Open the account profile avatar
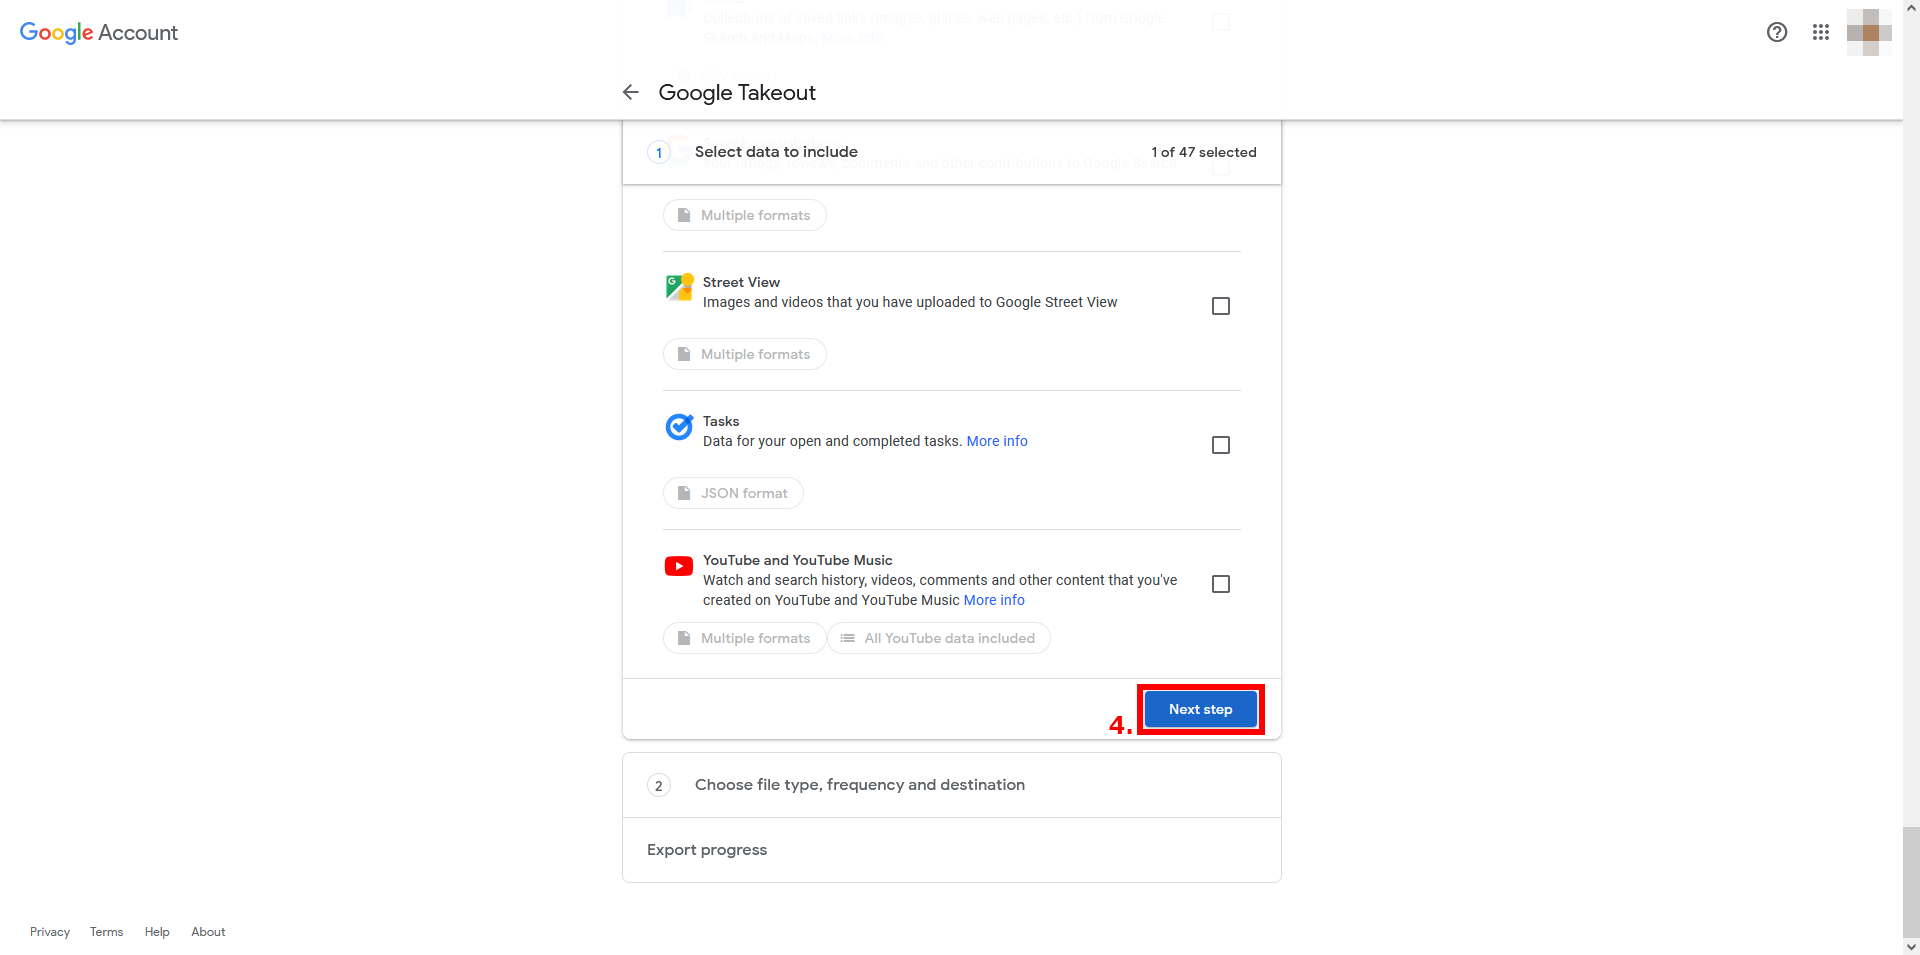1920x955 pixels. tap(1869, 32)
